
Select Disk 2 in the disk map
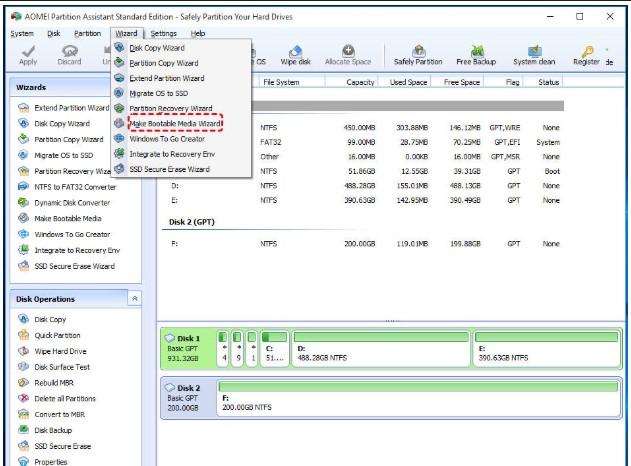[188, 398]
